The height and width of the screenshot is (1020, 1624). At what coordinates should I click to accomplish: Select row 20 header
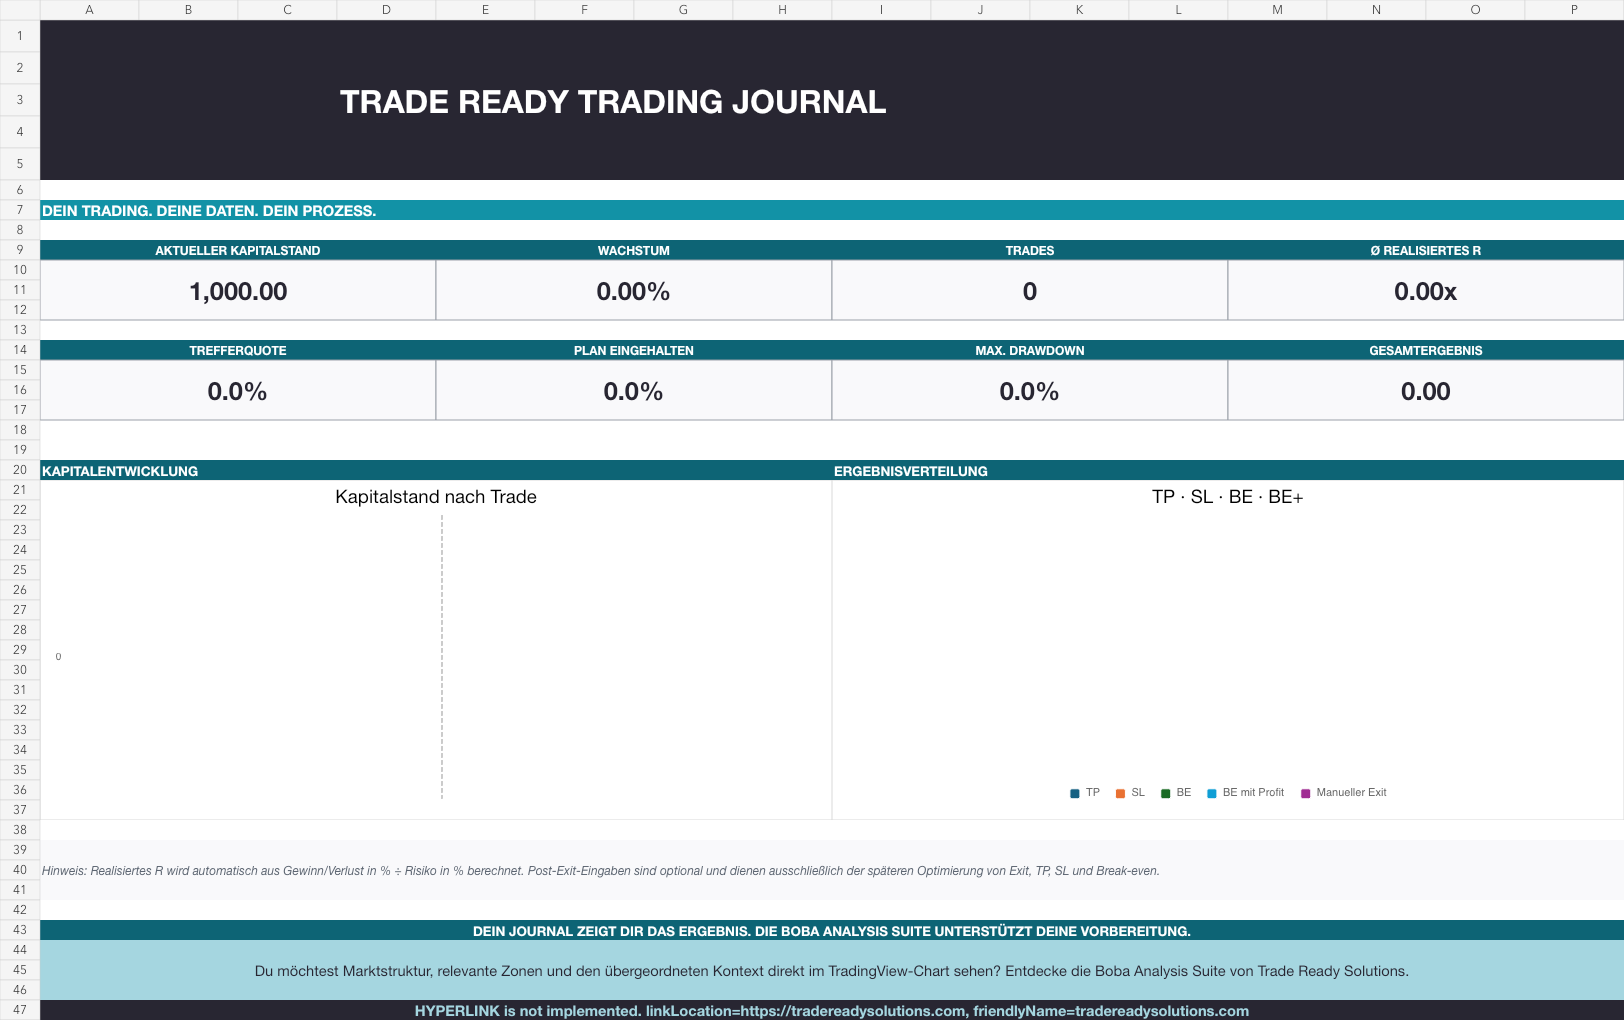[x=20, y=470]
